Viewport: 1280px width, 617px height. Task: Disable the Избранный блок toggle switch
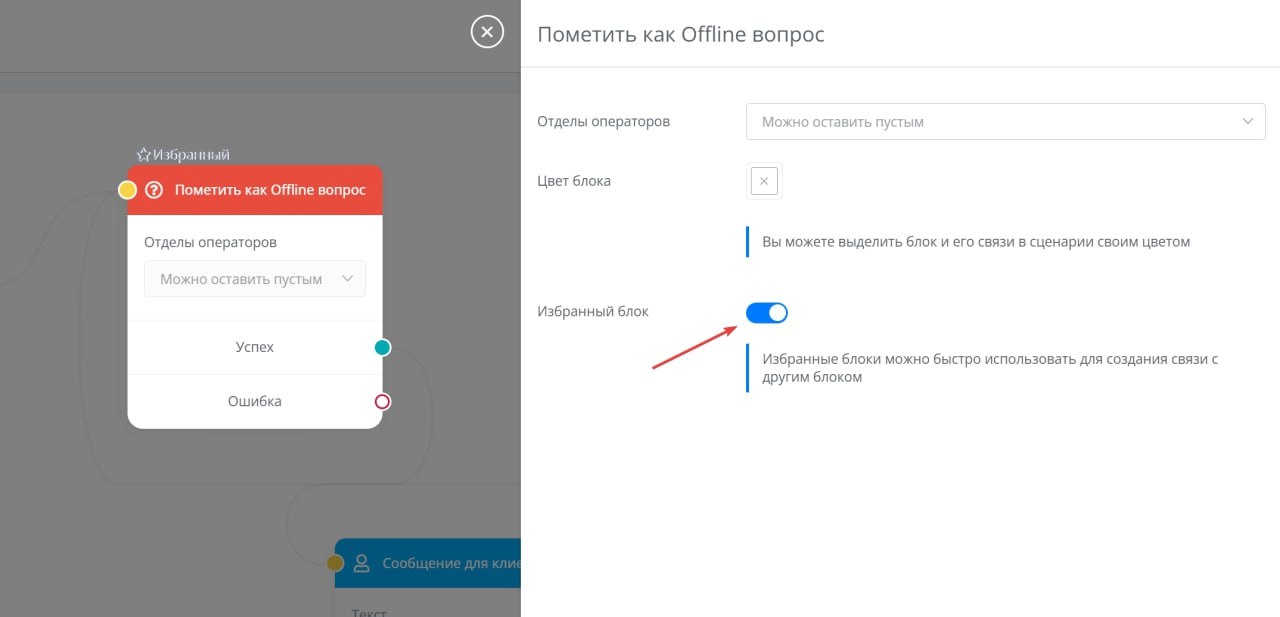click(767, 313)
